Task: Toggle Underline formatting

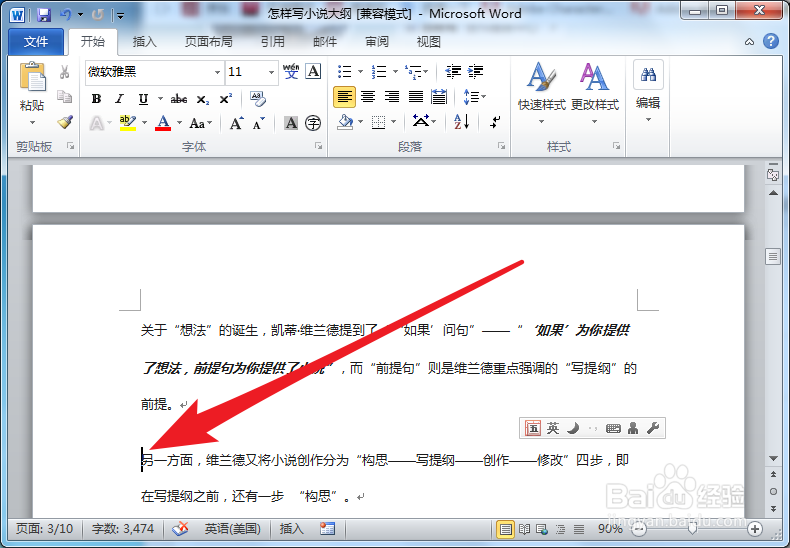Action: click(x=143, y=99)
